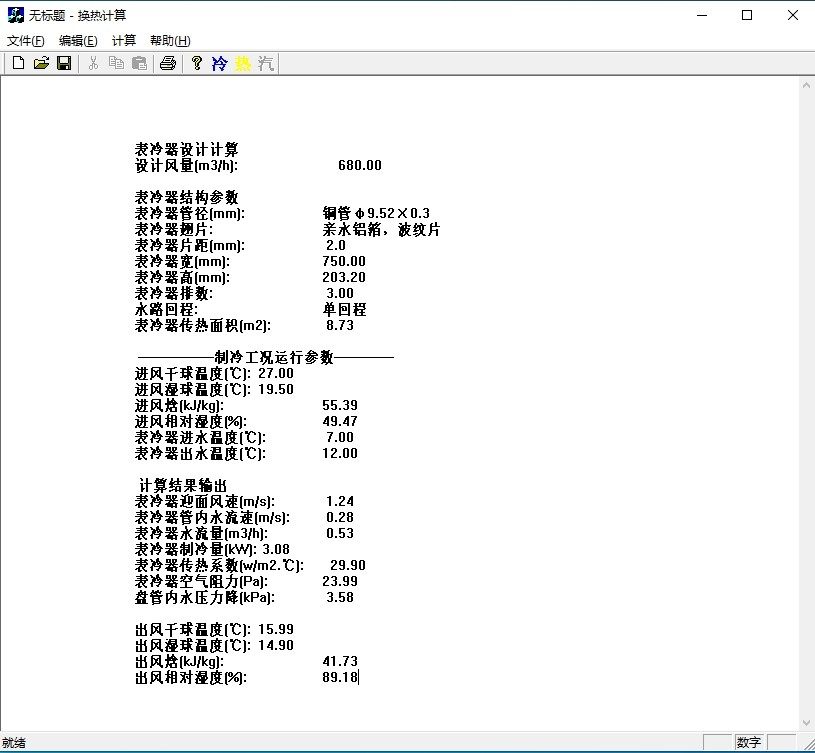Click inlet wet bulb temperature 19.50
Screen dimensions: 815x753
coord(276,389)
